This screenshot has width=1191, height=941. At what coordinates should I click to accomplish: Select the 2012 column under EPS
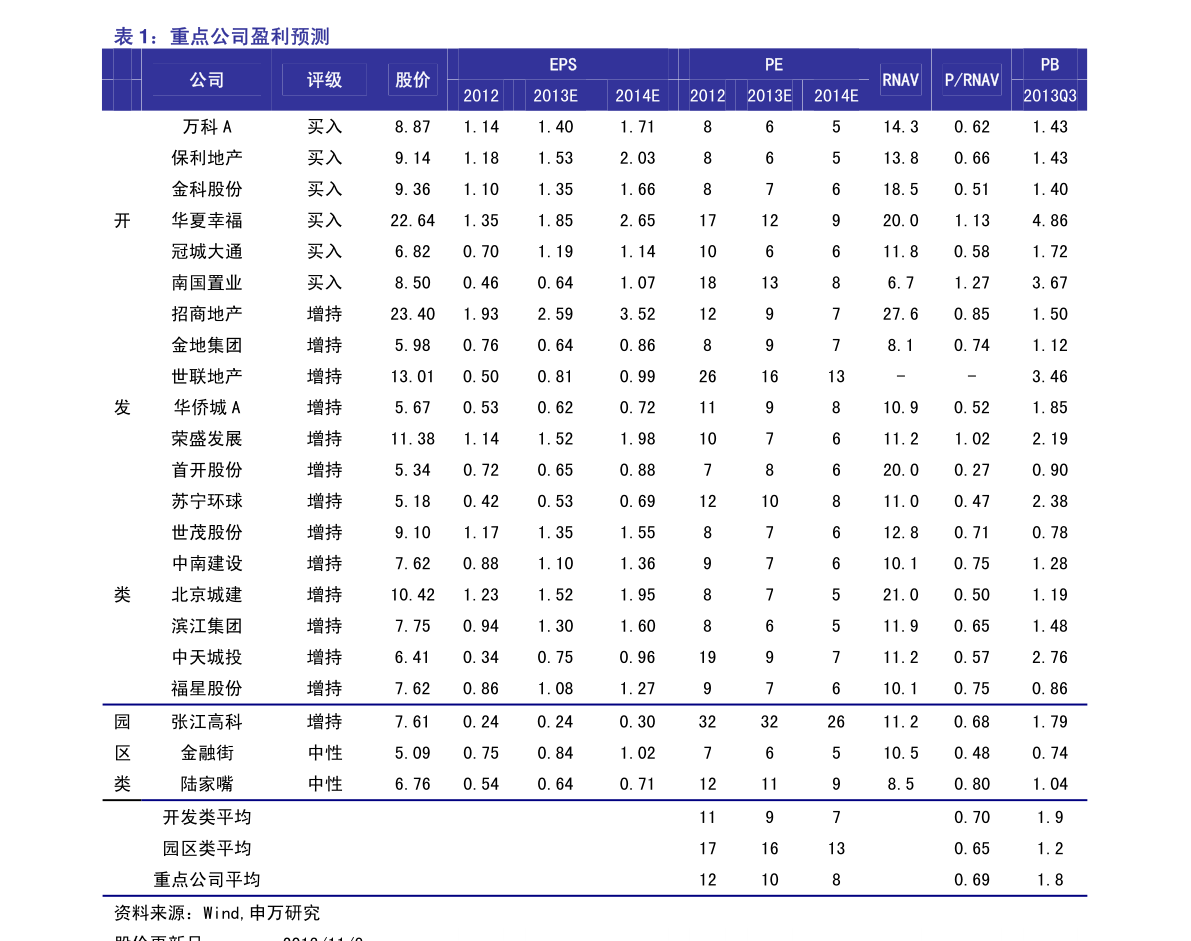point(480,96)
